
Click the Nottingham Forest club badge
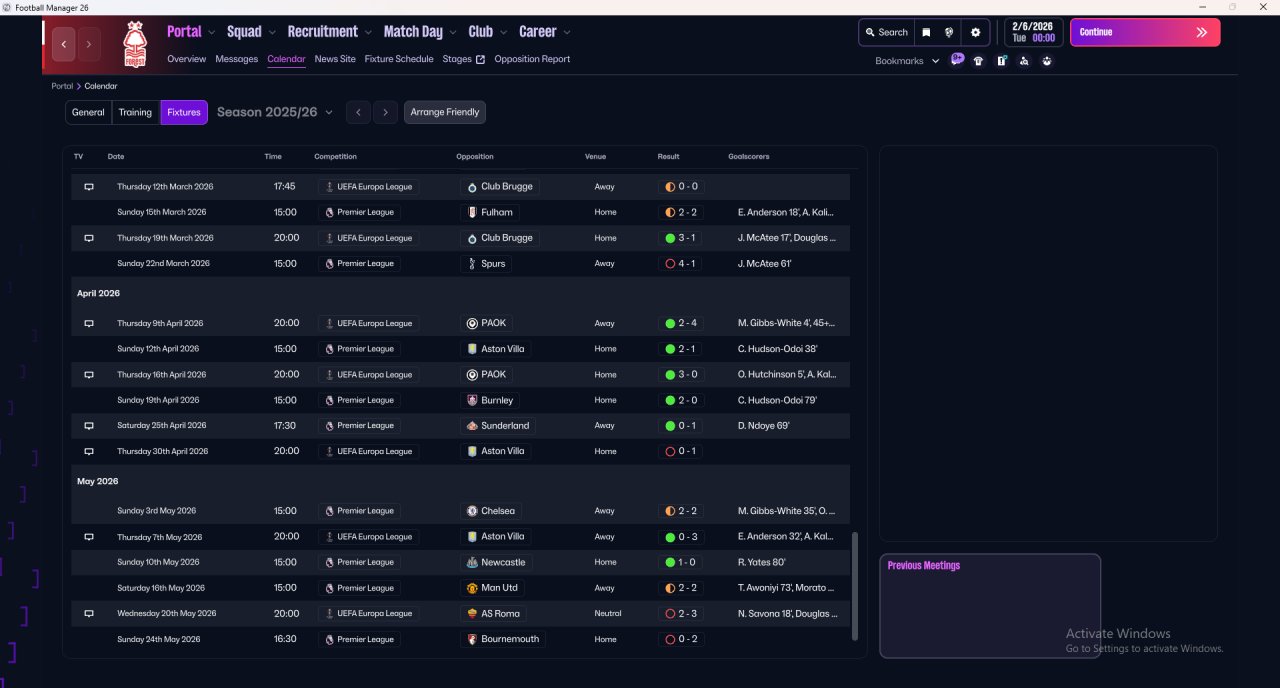tap(134, 45)
